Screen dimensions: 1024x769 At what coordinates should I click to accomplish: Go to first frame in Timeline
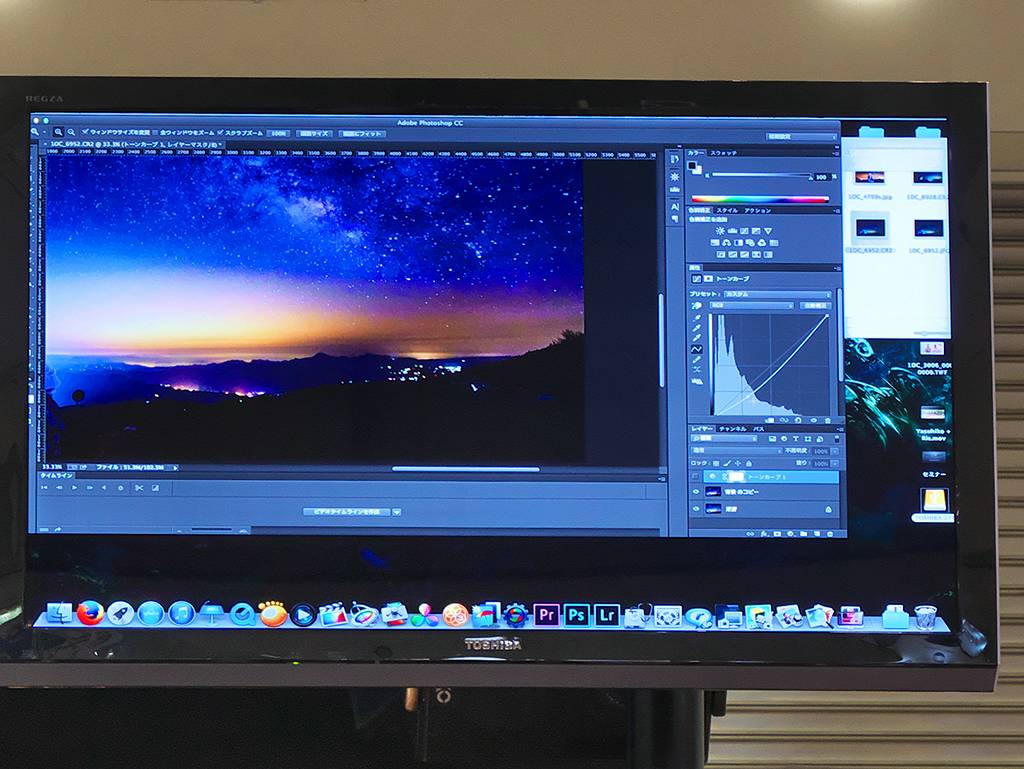pos(44,488)
